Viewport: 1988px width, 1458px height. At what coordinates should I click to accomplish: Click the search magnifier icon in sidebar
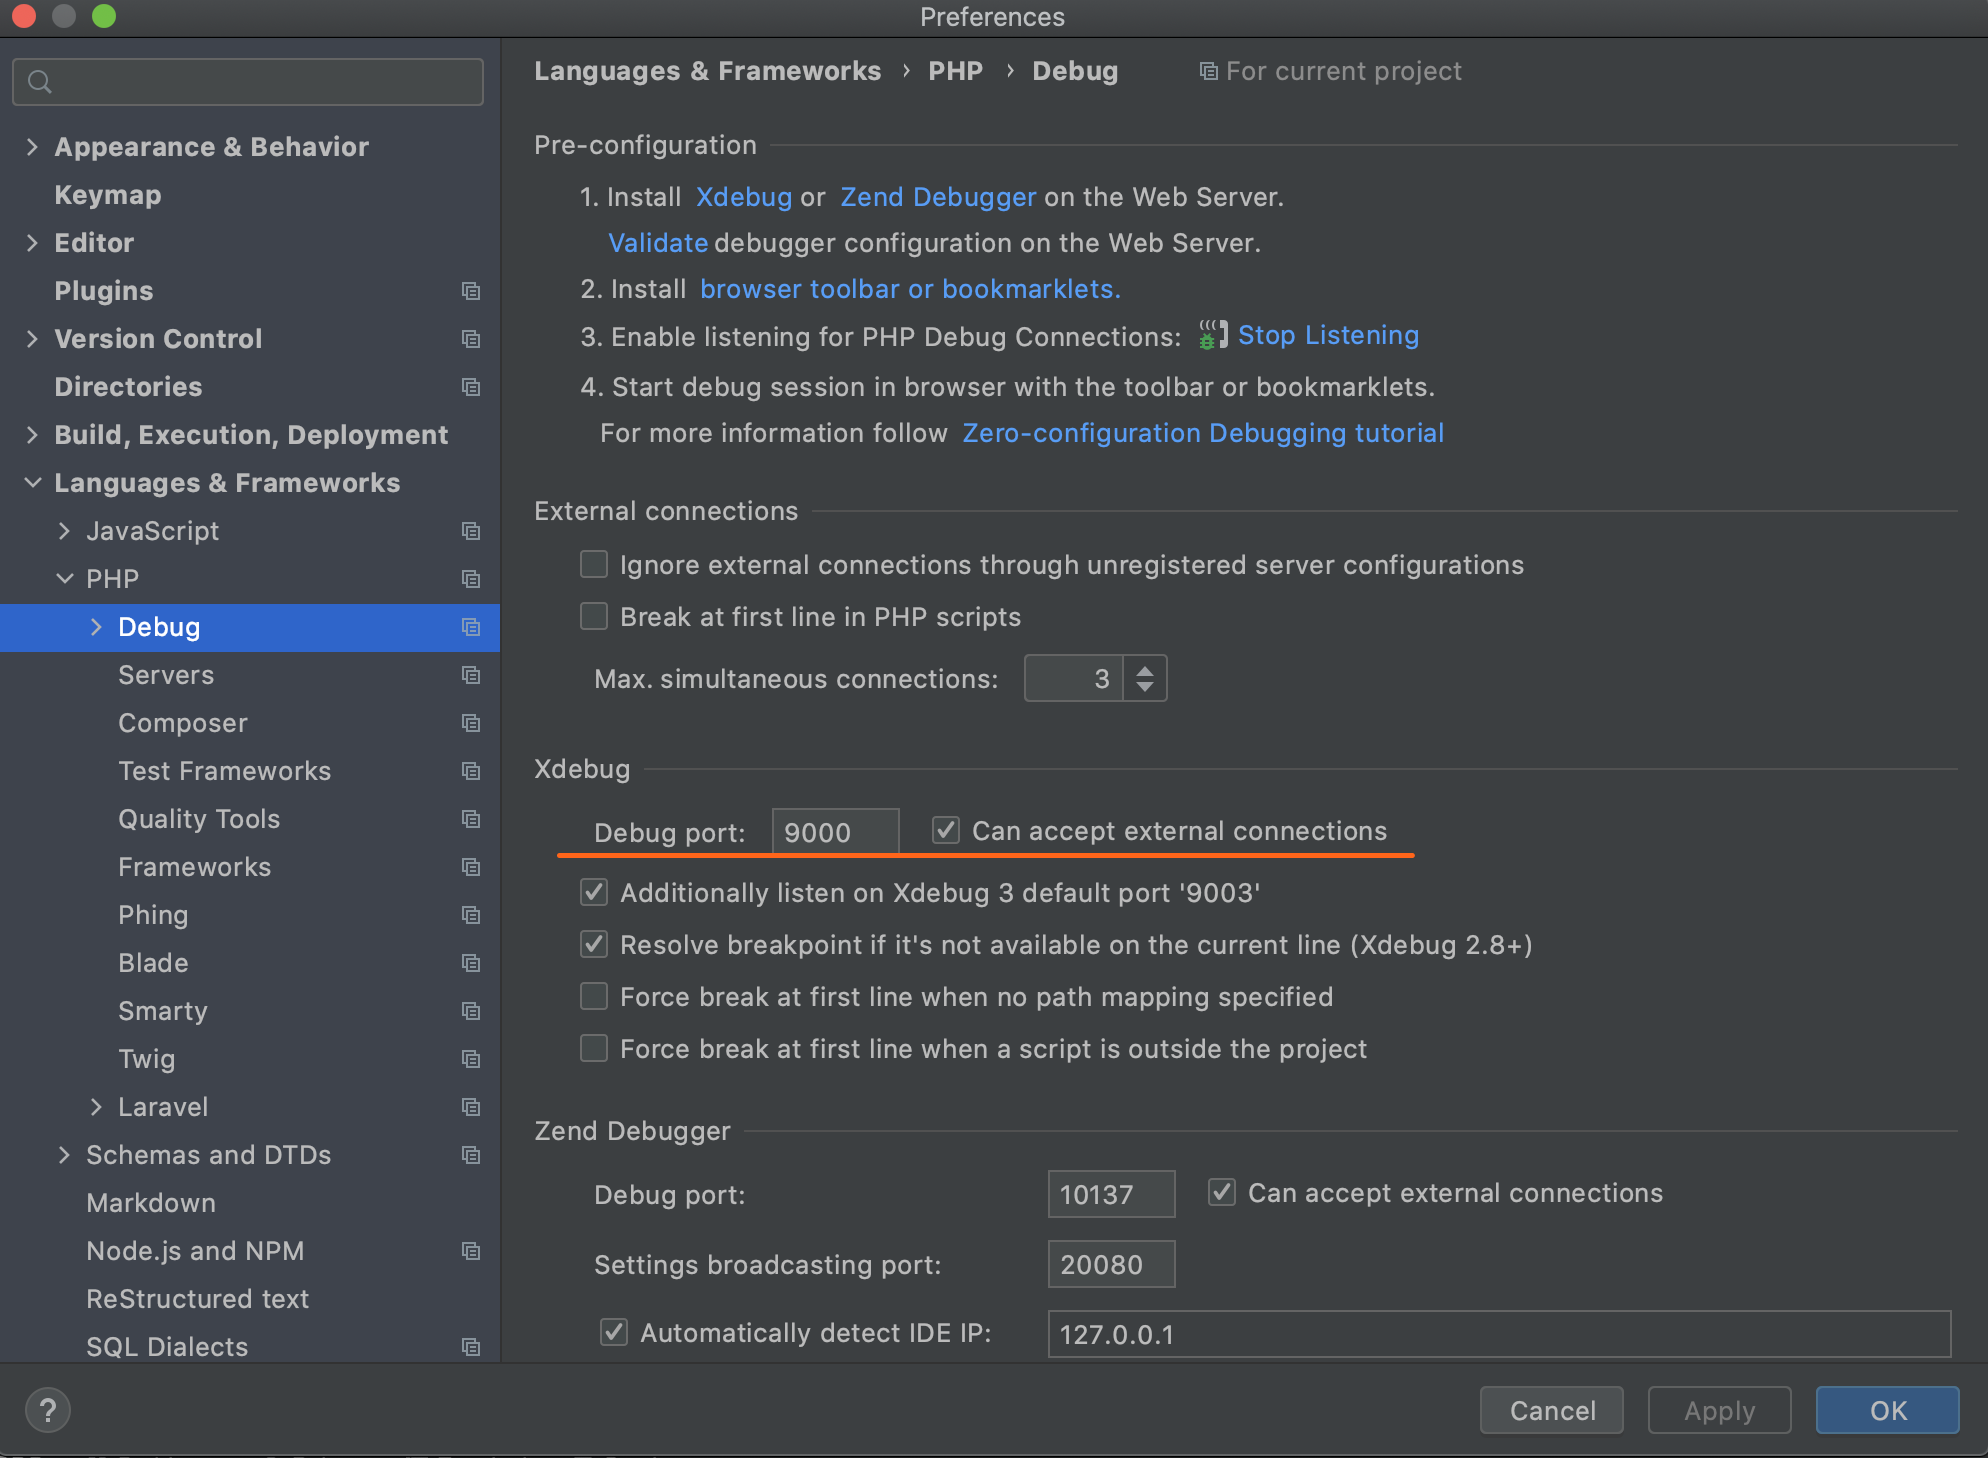[40, 82]
